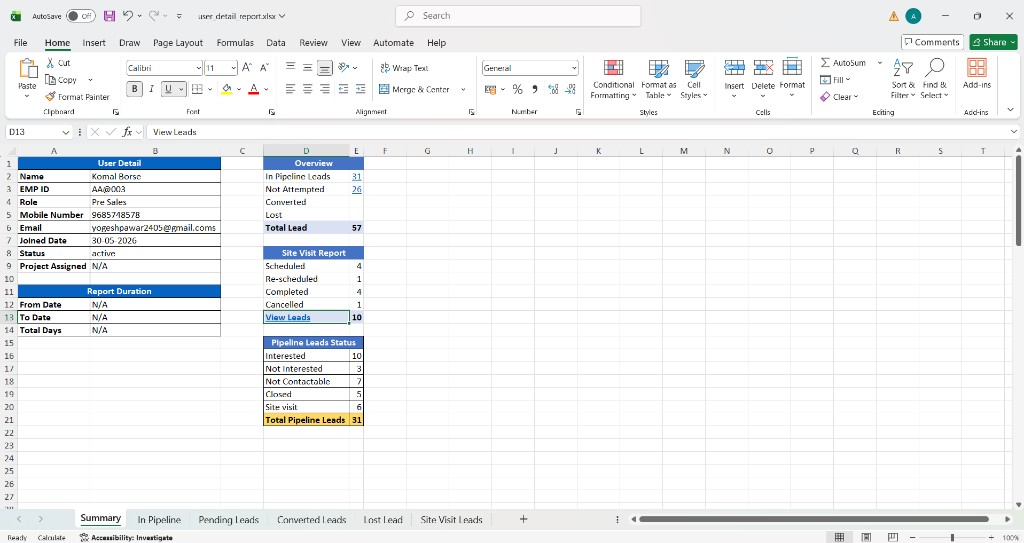Toggle Underline formatting
This screenshot has width=1024, height=543.
168,89
